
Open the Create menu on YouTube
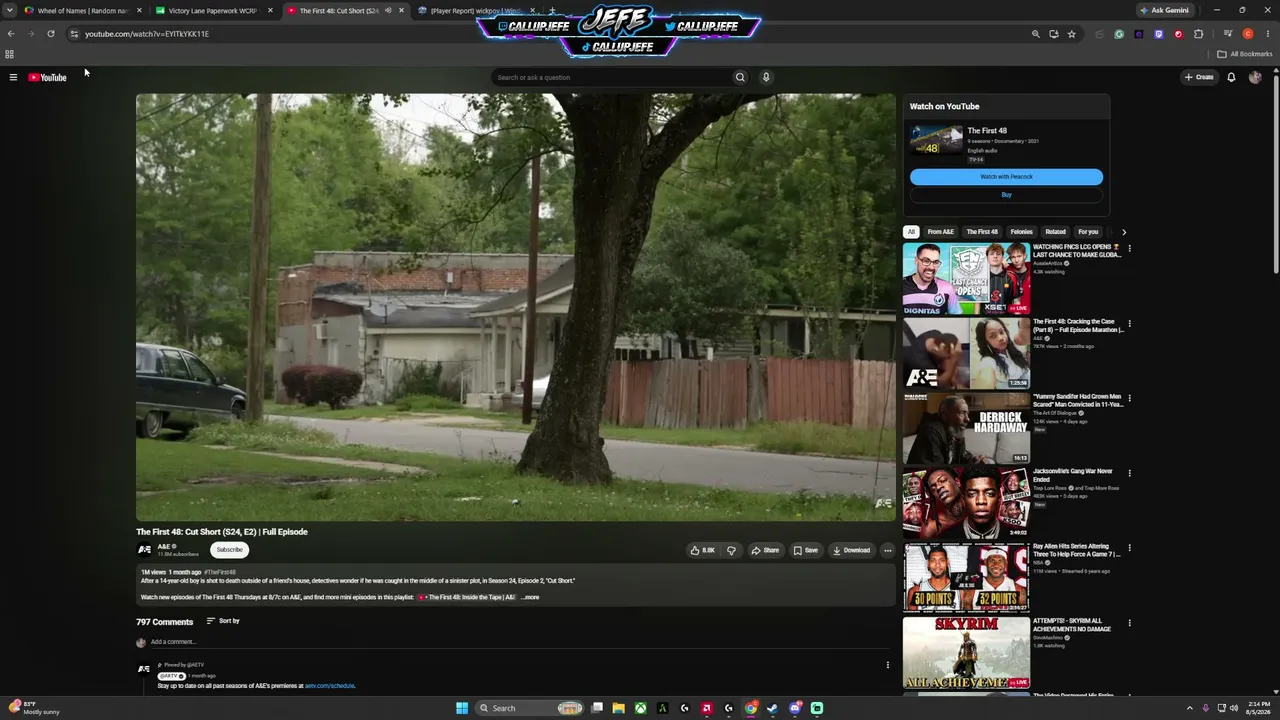[1199, 77]
